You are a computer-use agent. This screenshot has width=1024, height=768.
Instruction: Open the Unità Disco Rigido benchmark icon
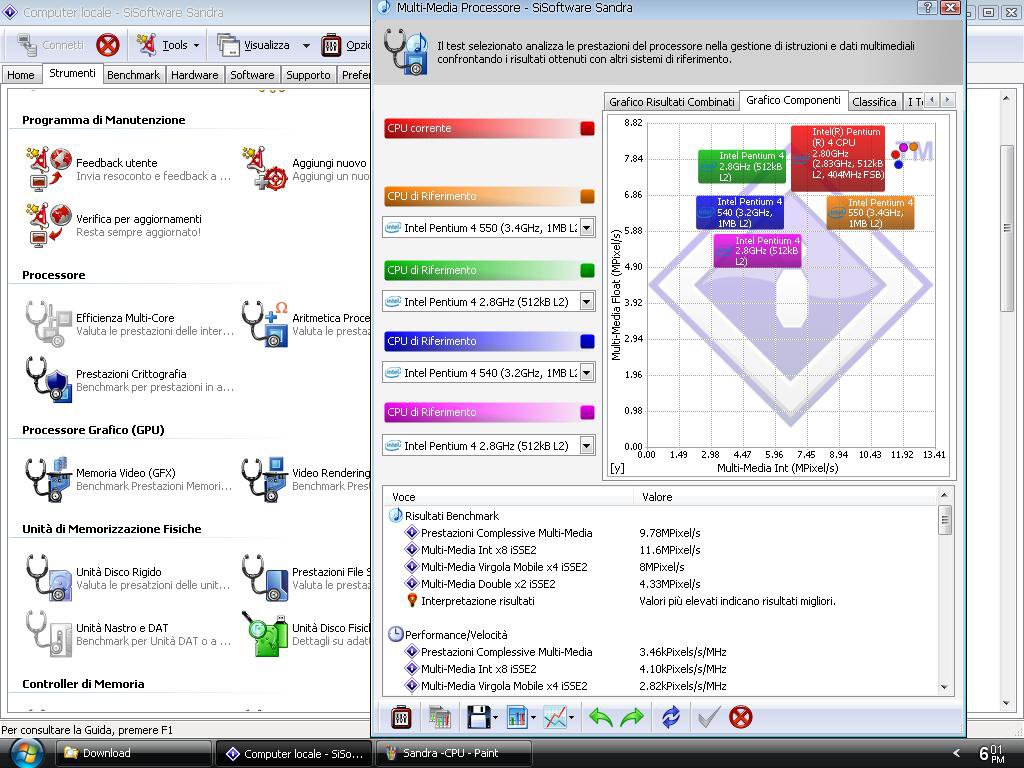pos(48,578)
